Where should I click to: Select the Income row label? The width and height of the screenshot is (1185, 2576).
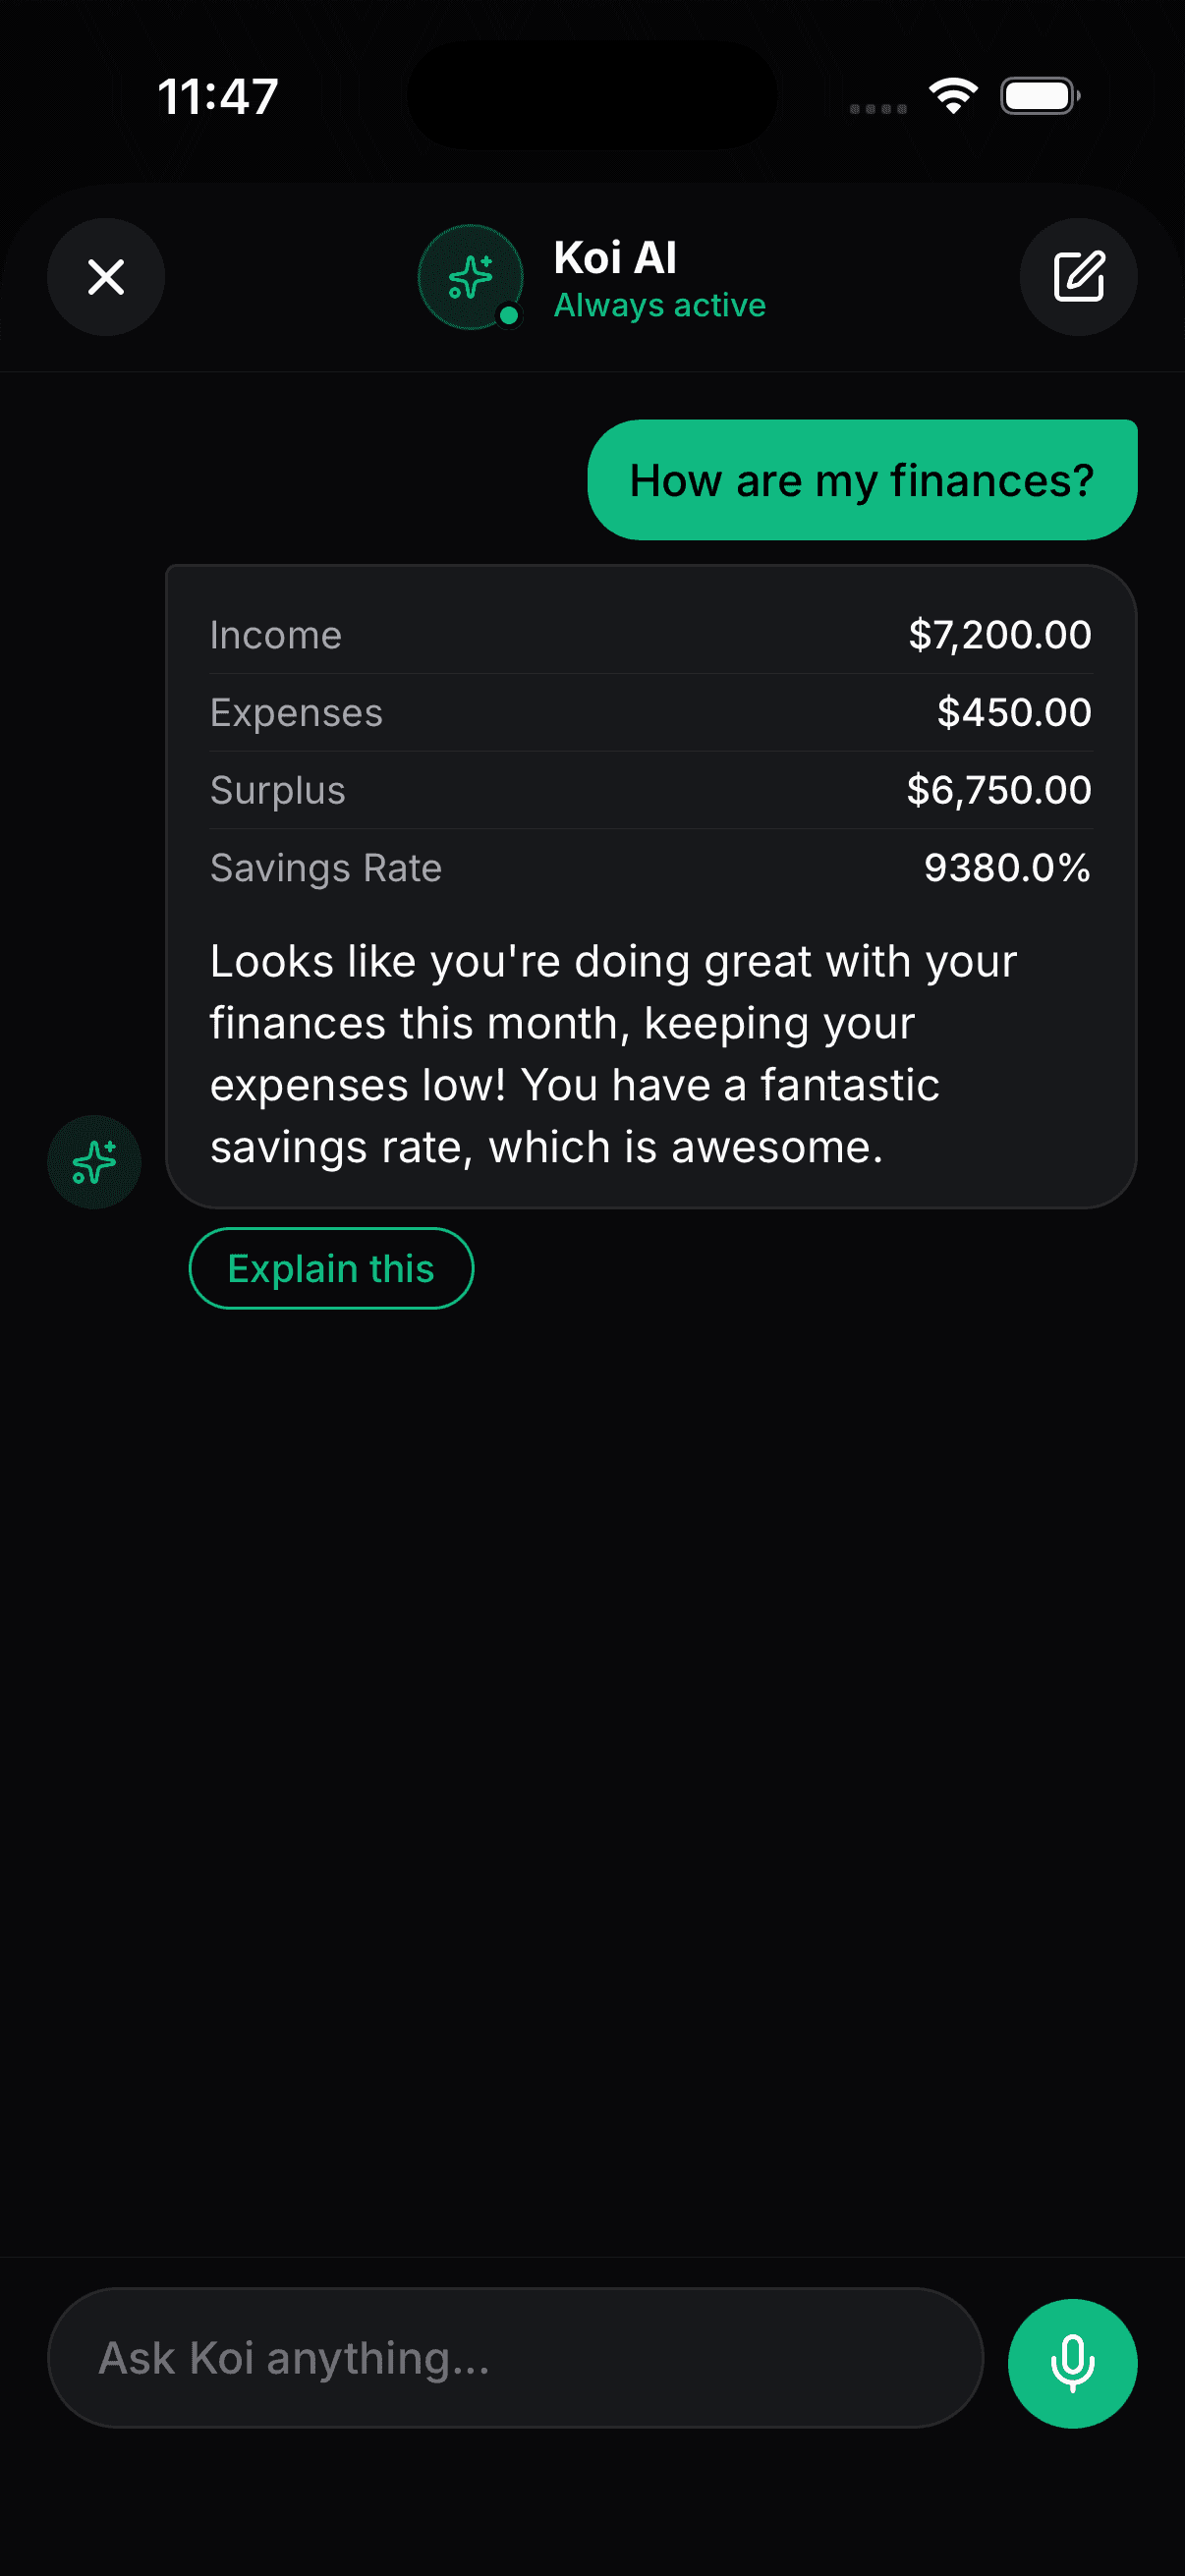(276, 636)
